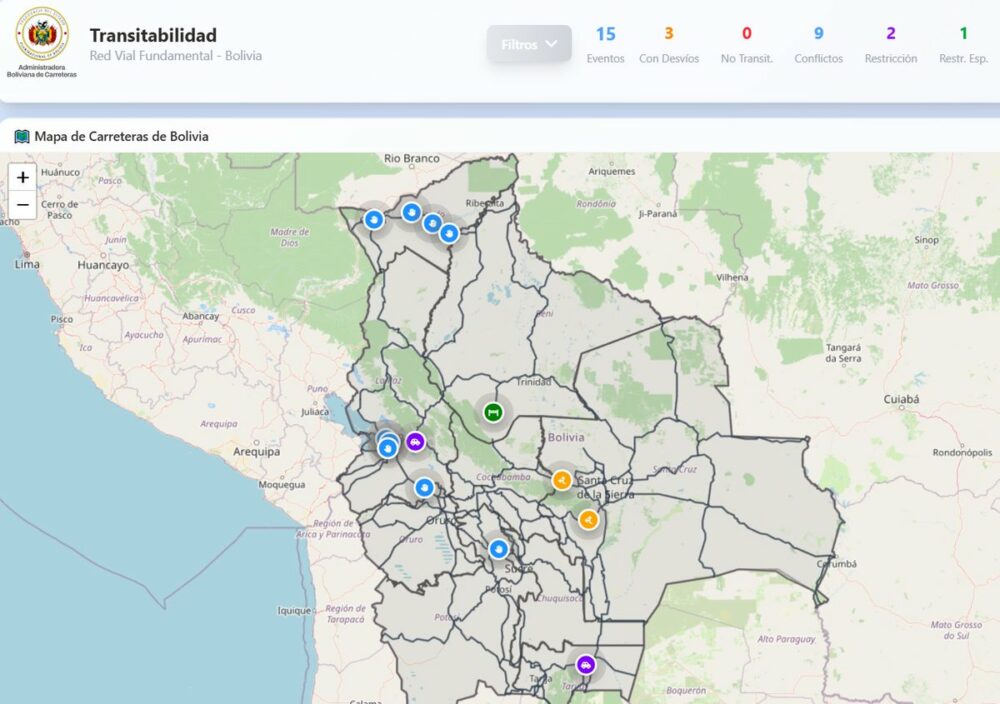Open the blue marker north of Oruro
The height and width of the screenshot is (704, 1000).
[x=425, y=488]
